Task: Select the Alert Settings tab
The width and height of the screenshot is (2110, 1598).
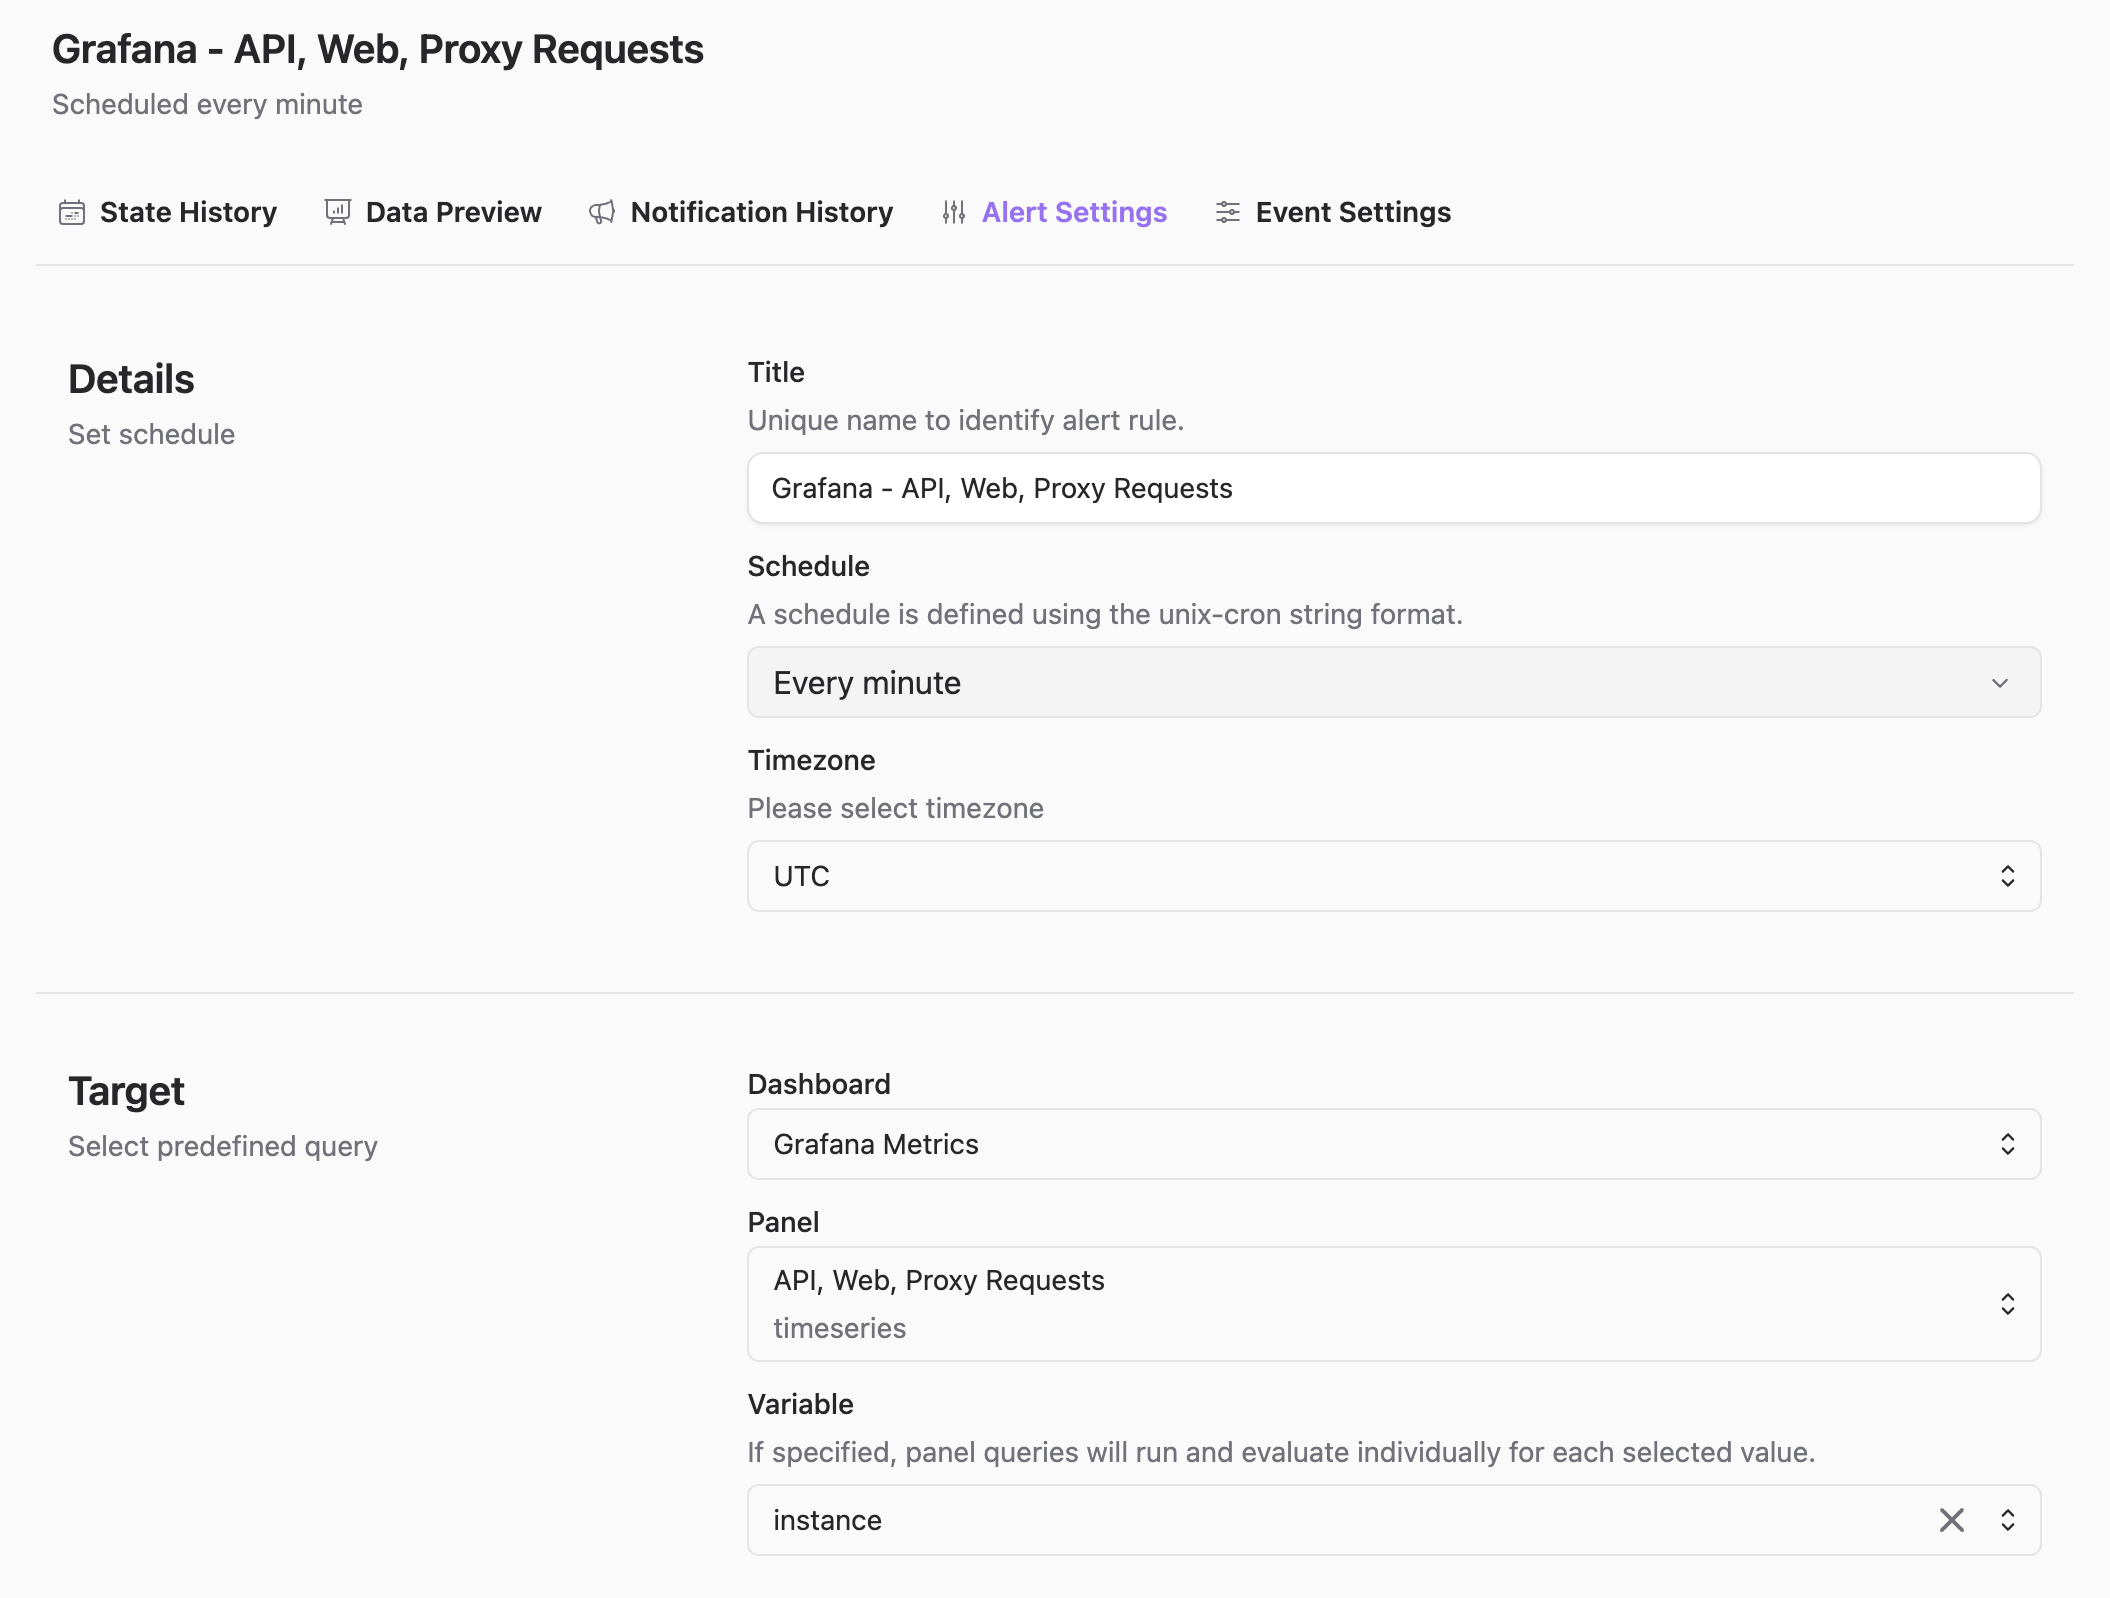Action: point(1054,212)
